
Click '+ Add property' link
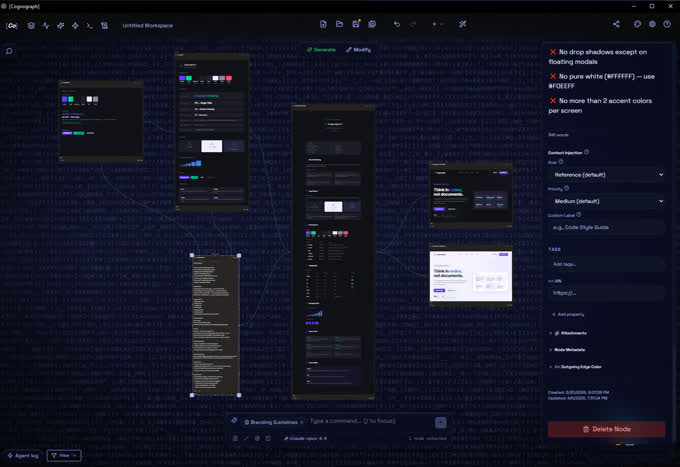point(568,314)
